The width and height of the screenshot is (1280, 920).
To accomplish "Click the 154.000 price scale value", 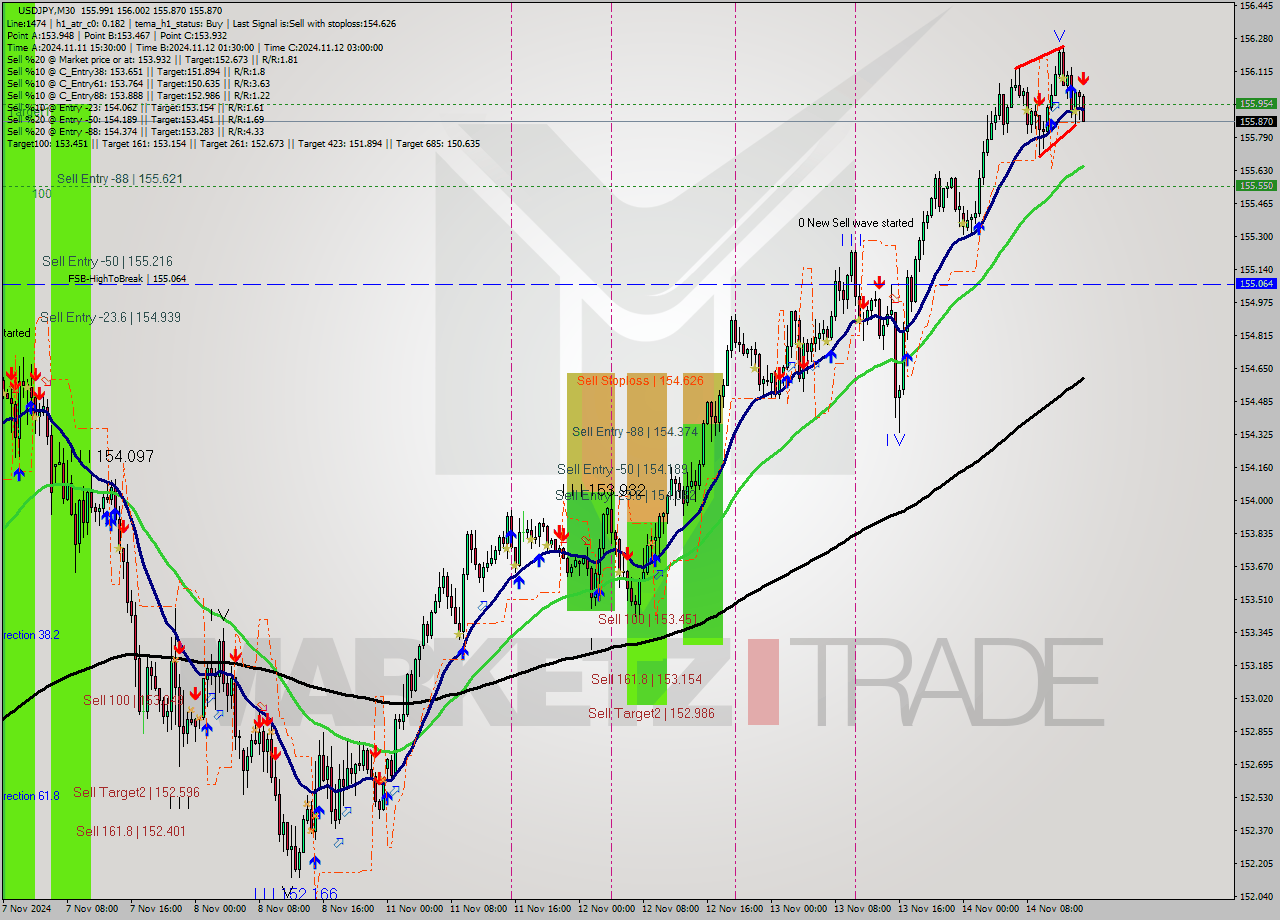I will (x=1257, y=500).
